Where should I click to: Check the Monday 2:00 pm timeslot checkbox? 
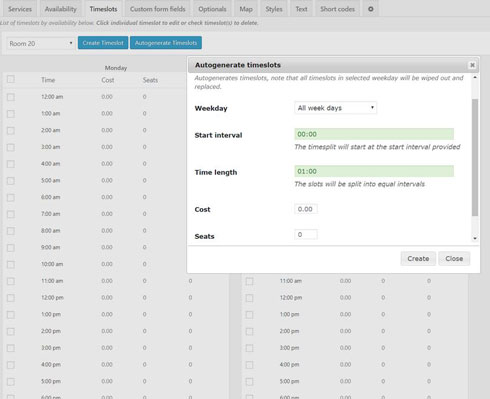tap(11, 331)
